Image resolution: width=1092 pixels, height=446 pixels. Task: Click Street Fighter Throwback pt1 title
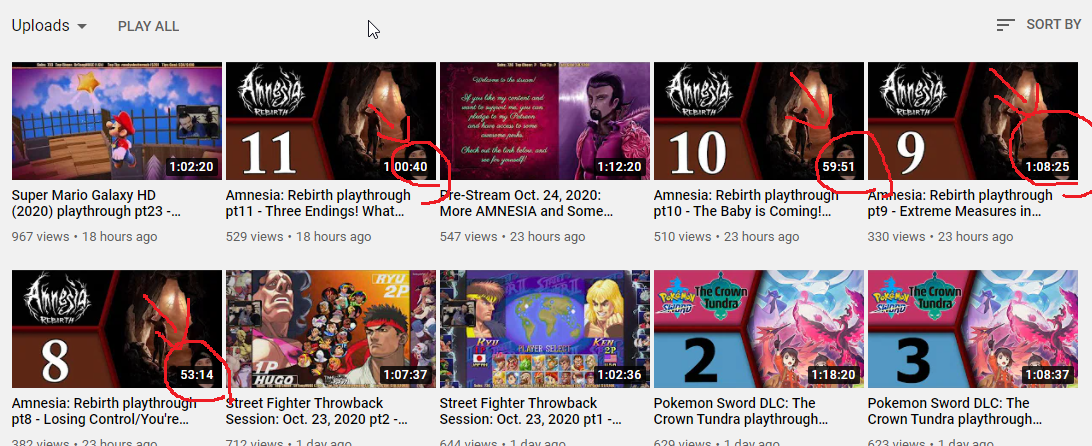[522, 411]
